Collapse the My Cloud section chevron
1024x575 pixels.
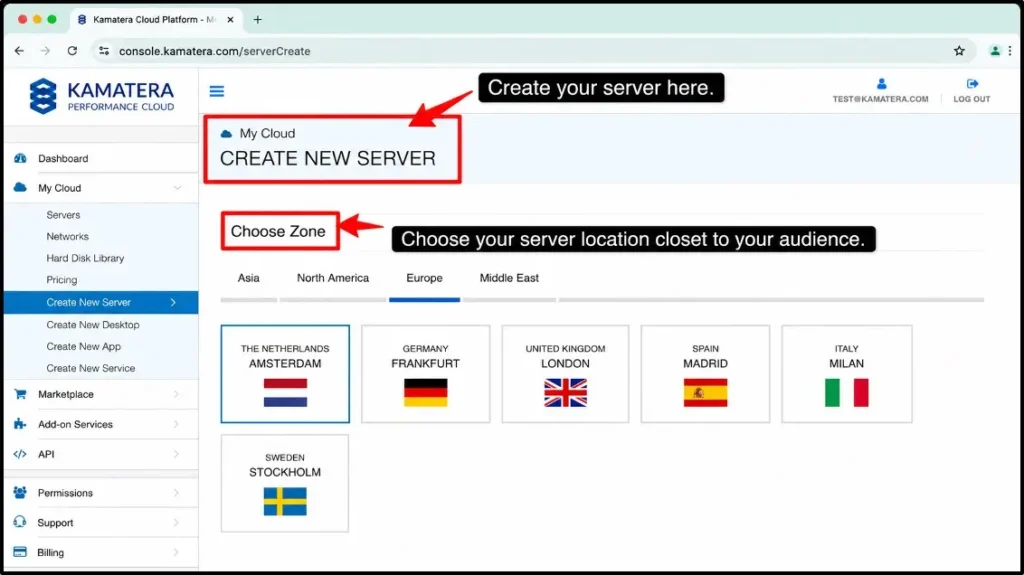[x=177, y=188]
